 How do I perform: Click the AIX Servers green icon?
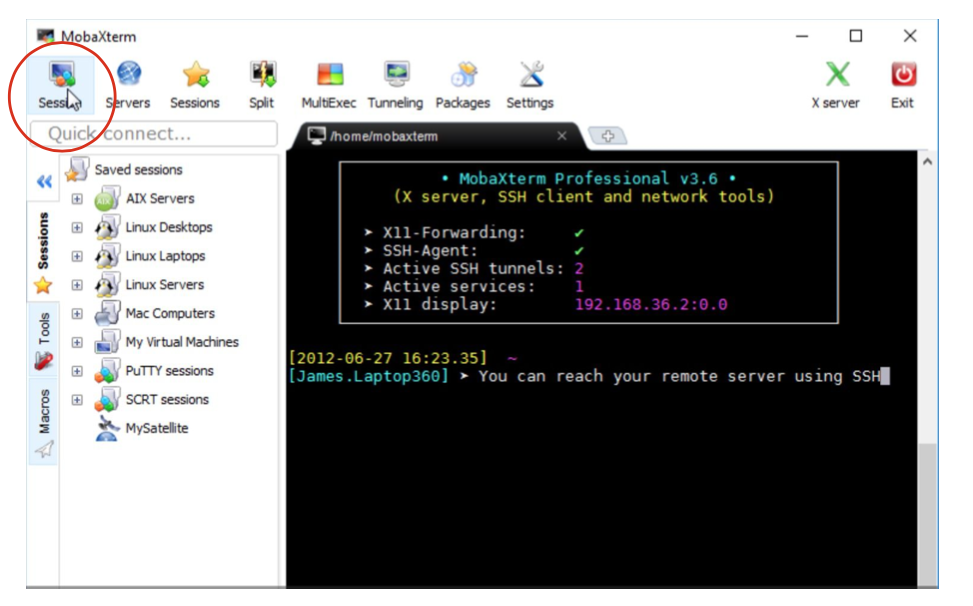(107, 198)
